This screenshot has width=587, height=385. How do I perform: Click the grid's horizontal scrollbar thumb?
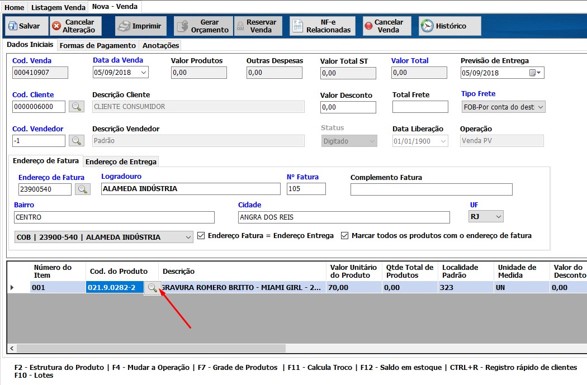coord(151,348)
